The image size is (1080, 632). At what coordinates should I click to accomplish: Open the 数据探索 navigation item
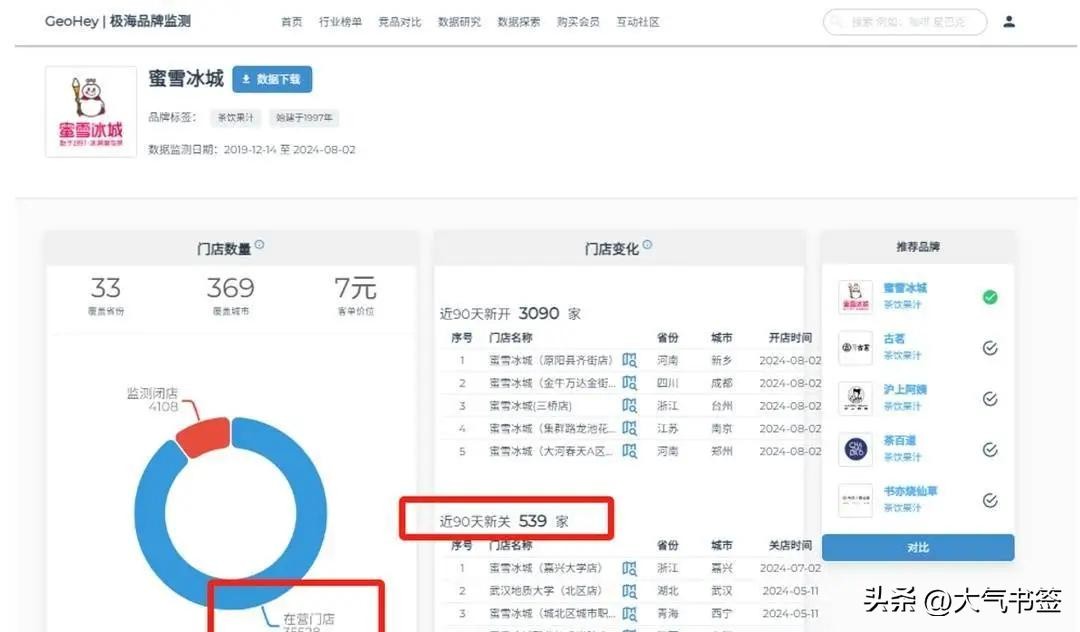(x=518, y=22)
